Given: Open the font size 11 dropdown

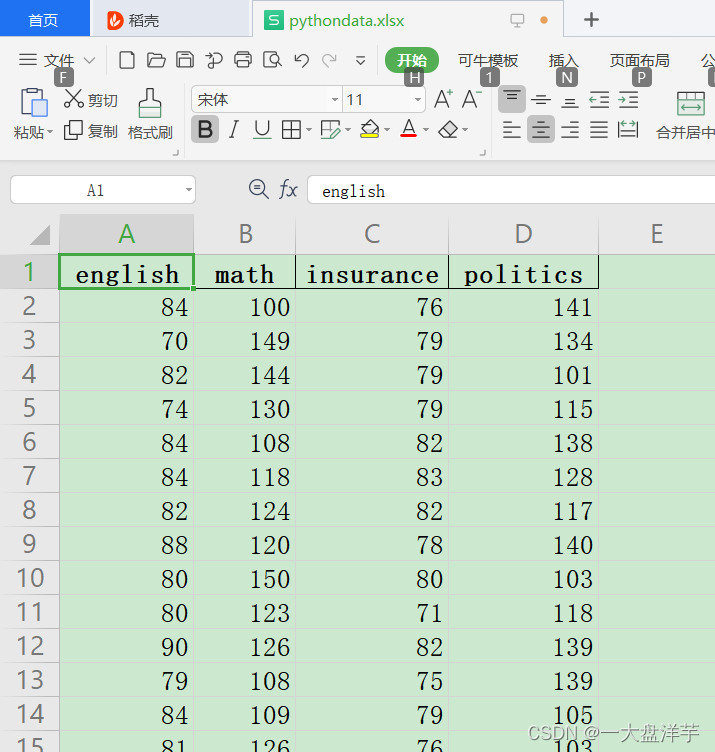Looking at the screenshot, I should (418, 100).
